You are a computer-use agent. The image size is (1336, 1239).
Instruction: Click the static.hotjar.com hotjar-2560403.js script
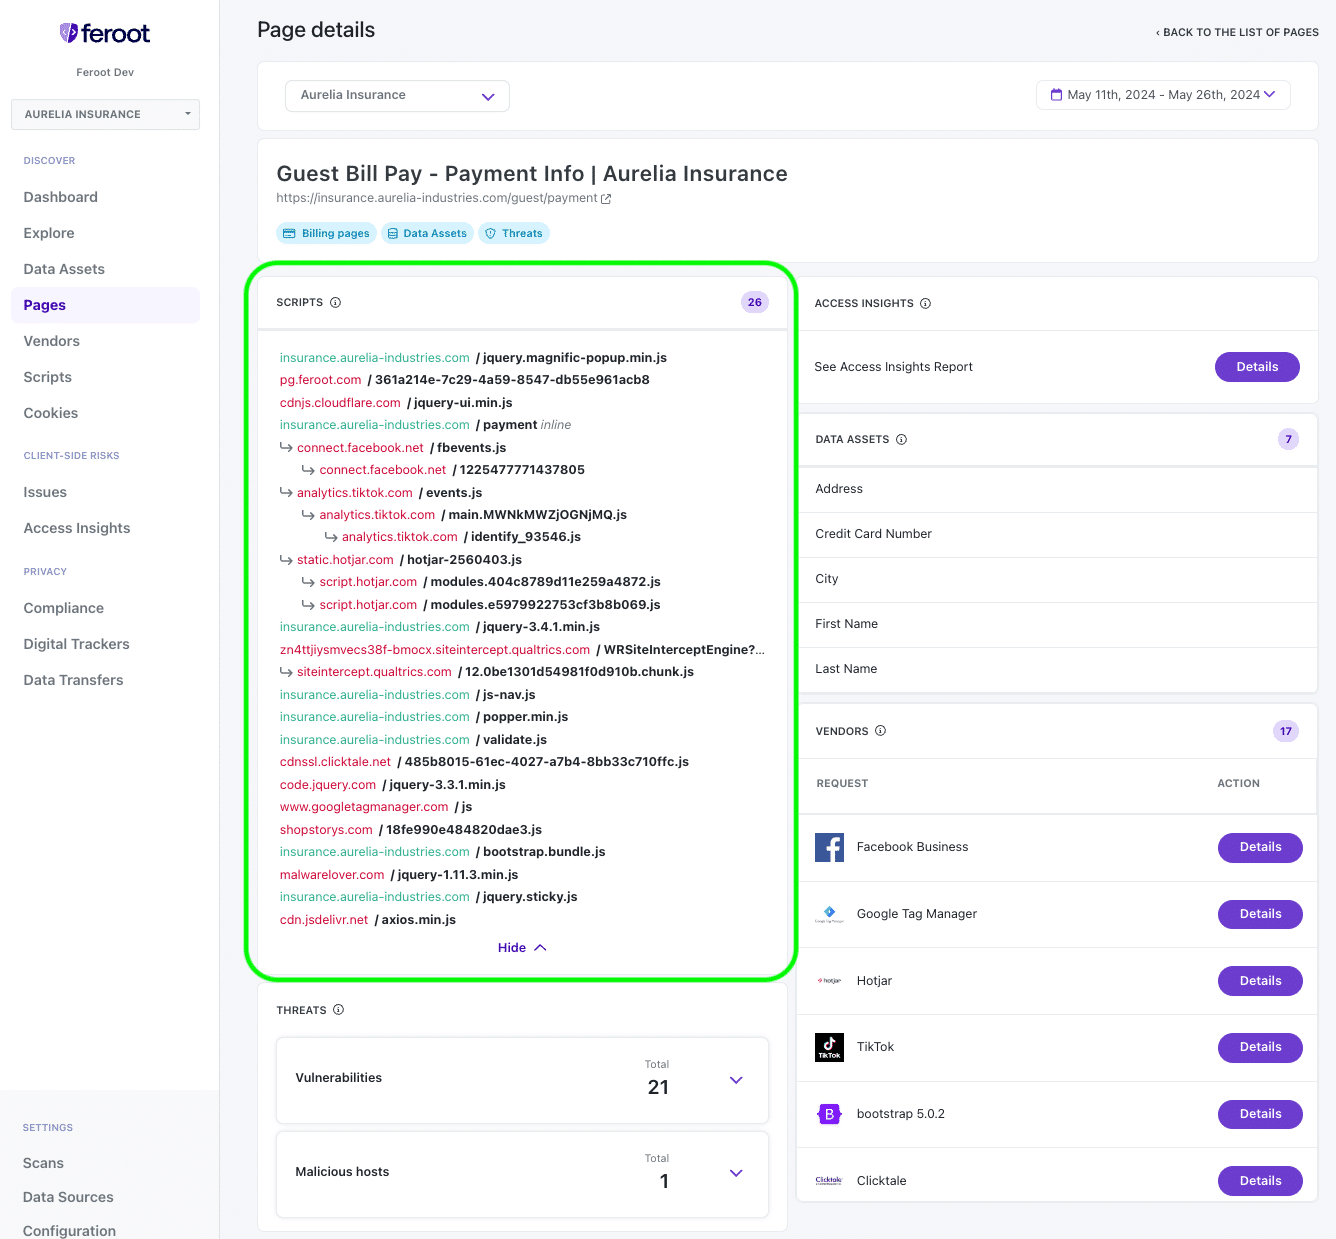[x=409, y=560]
